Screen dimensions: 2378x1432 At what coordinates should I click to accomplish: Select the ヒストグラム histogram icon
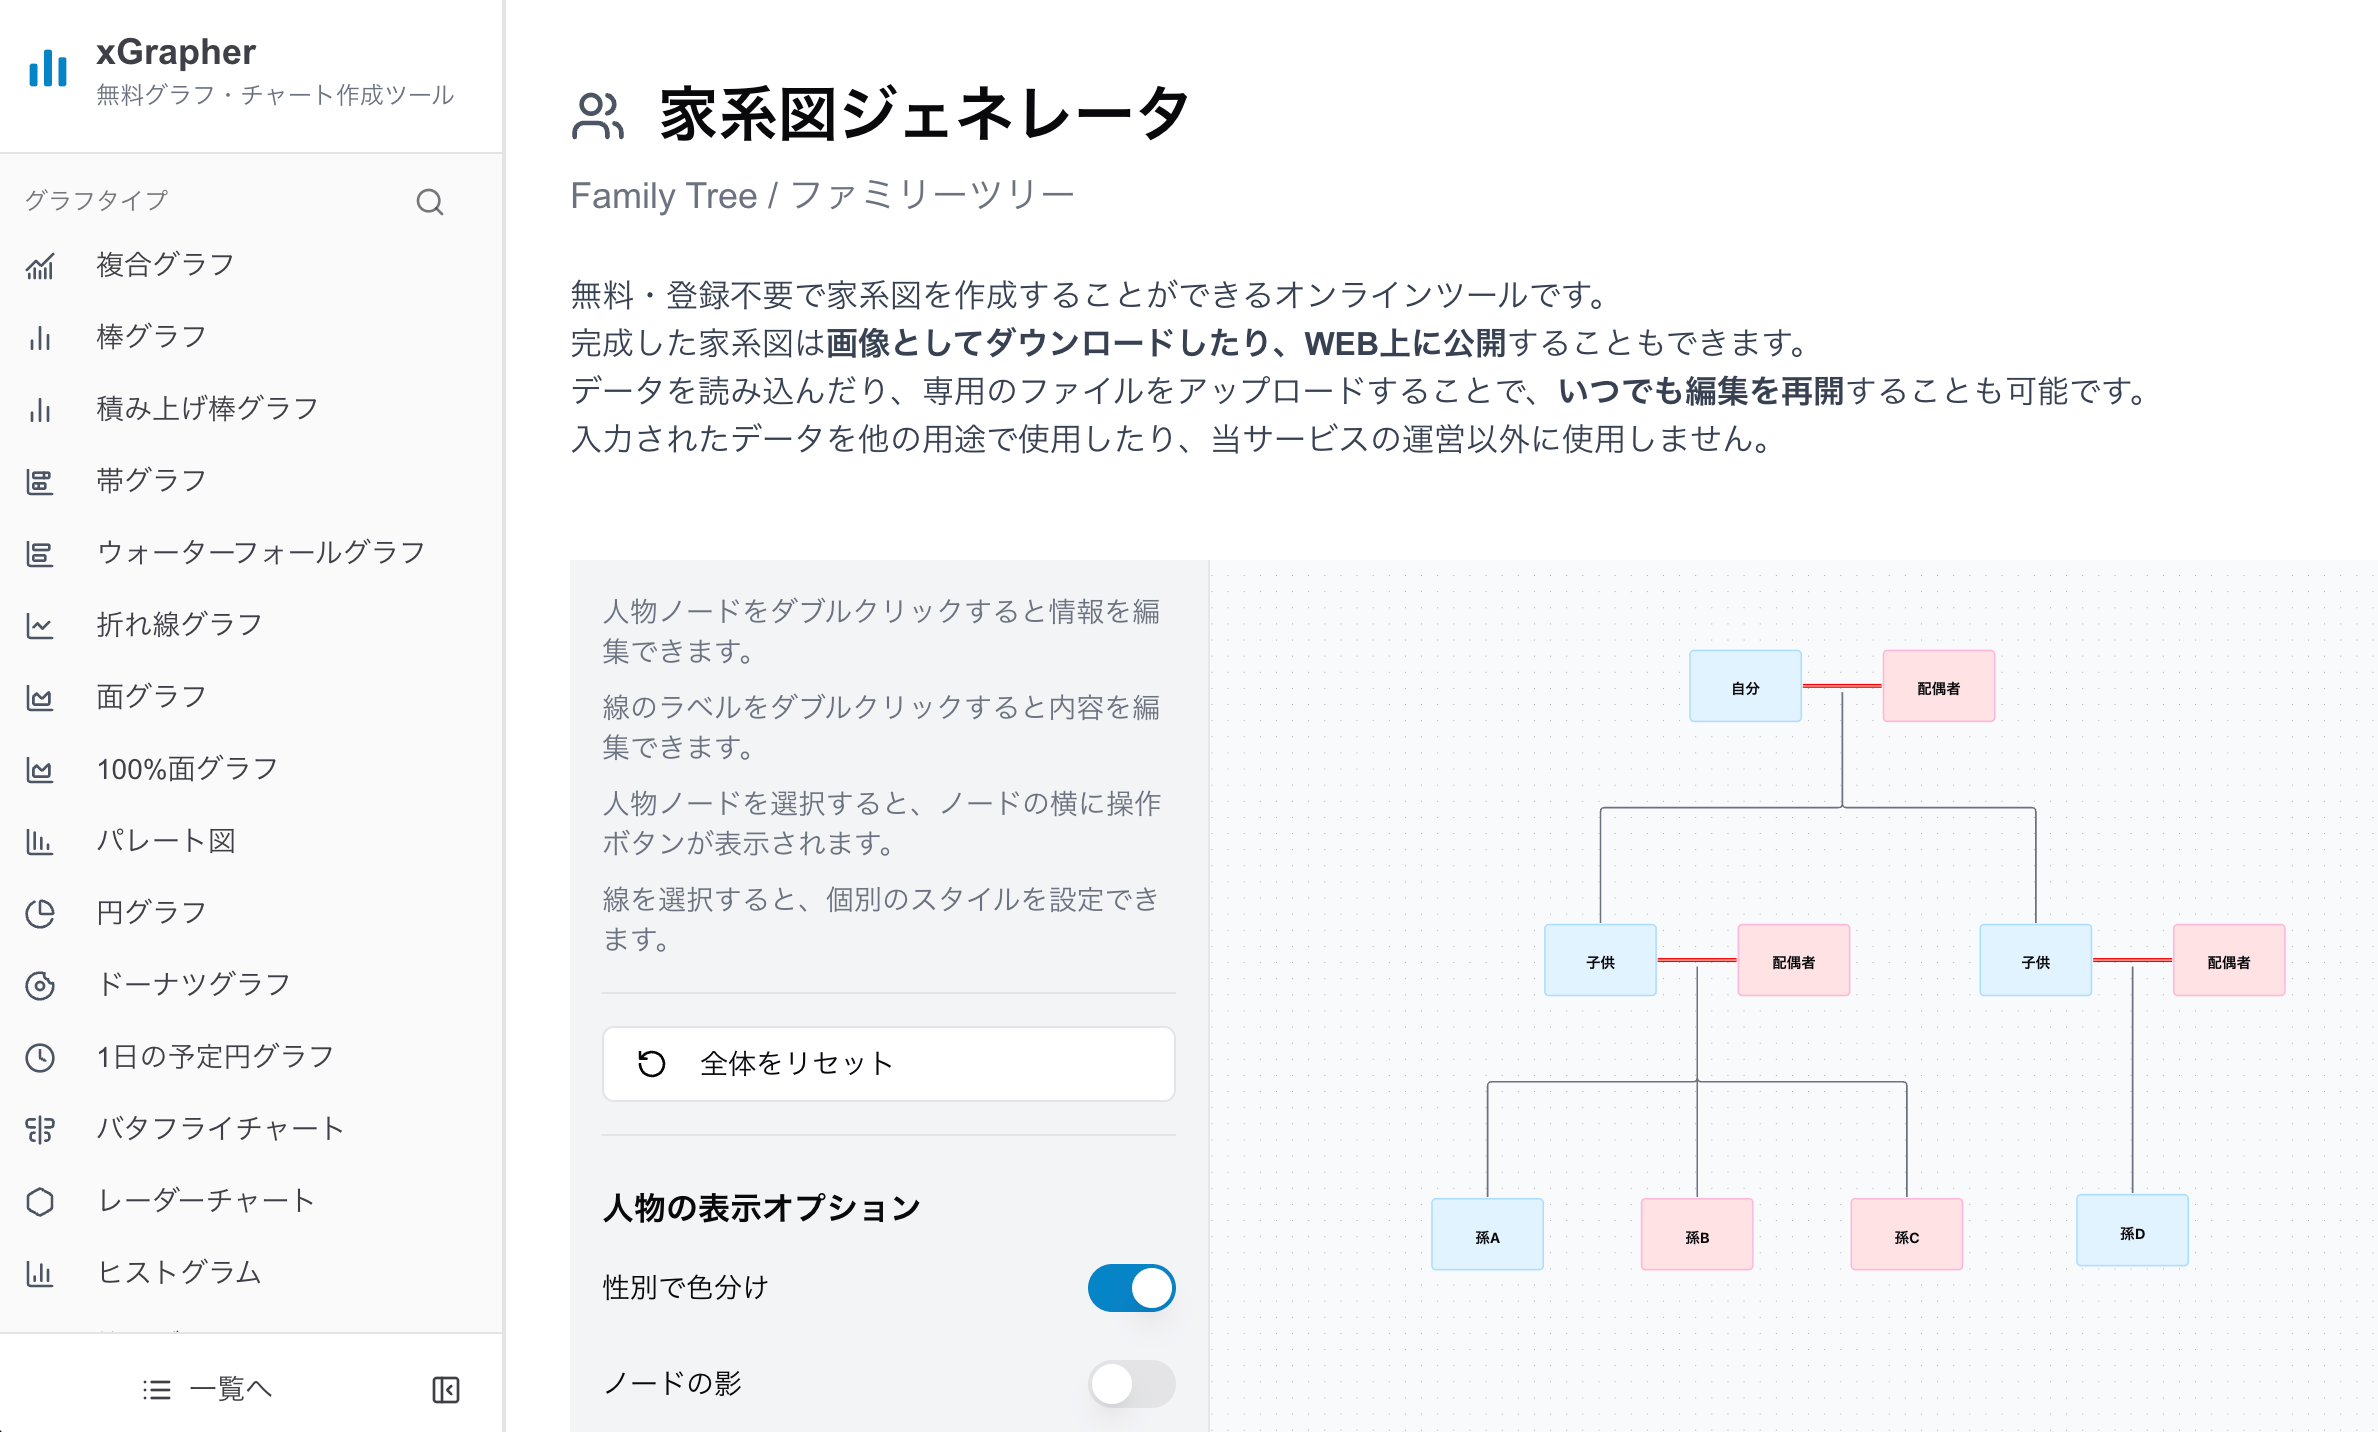point(41,1274)
